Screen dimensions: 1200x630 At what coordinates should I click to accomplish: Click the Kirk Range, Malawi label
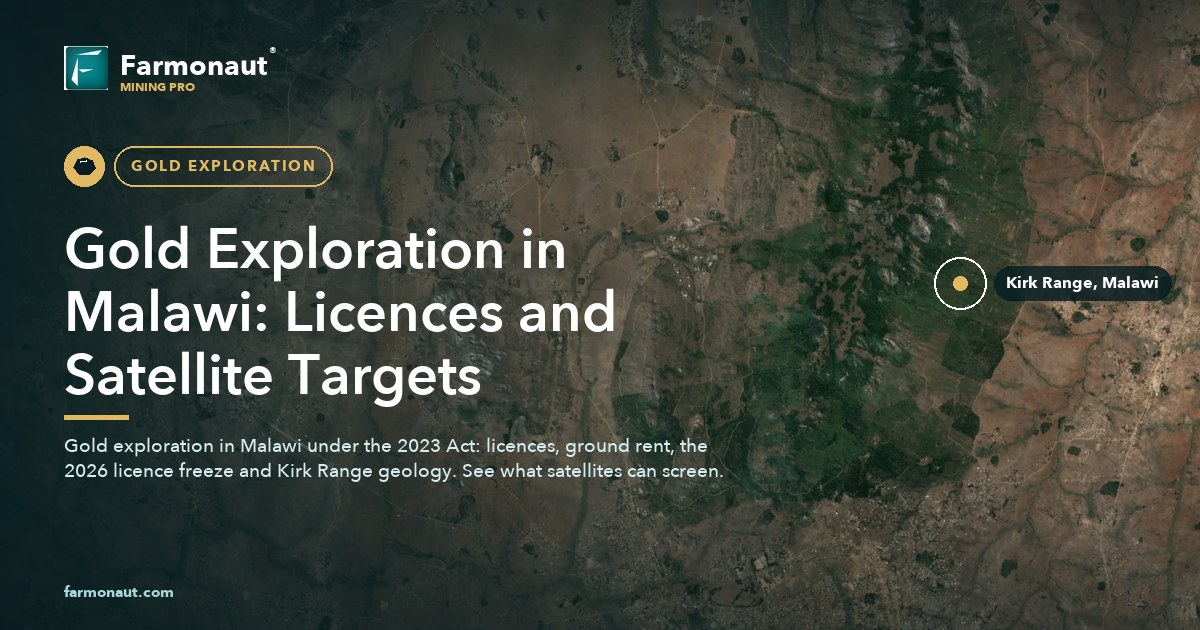[x=1082, y=284]
